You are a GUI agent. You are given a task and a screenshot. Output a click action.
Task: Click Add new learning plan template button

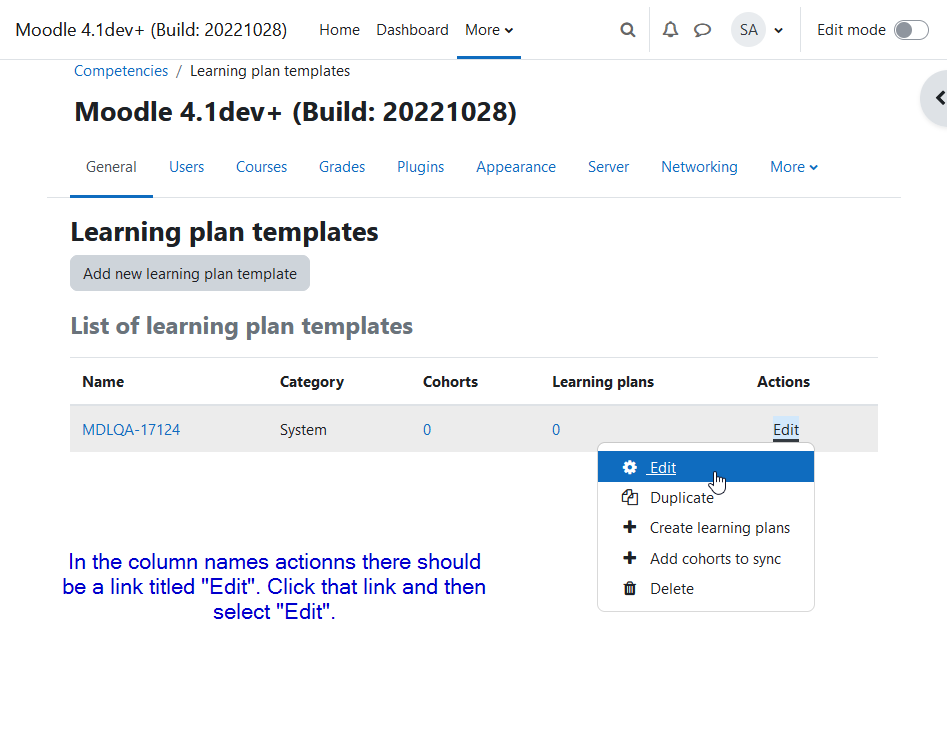click(x=190, y=273)
